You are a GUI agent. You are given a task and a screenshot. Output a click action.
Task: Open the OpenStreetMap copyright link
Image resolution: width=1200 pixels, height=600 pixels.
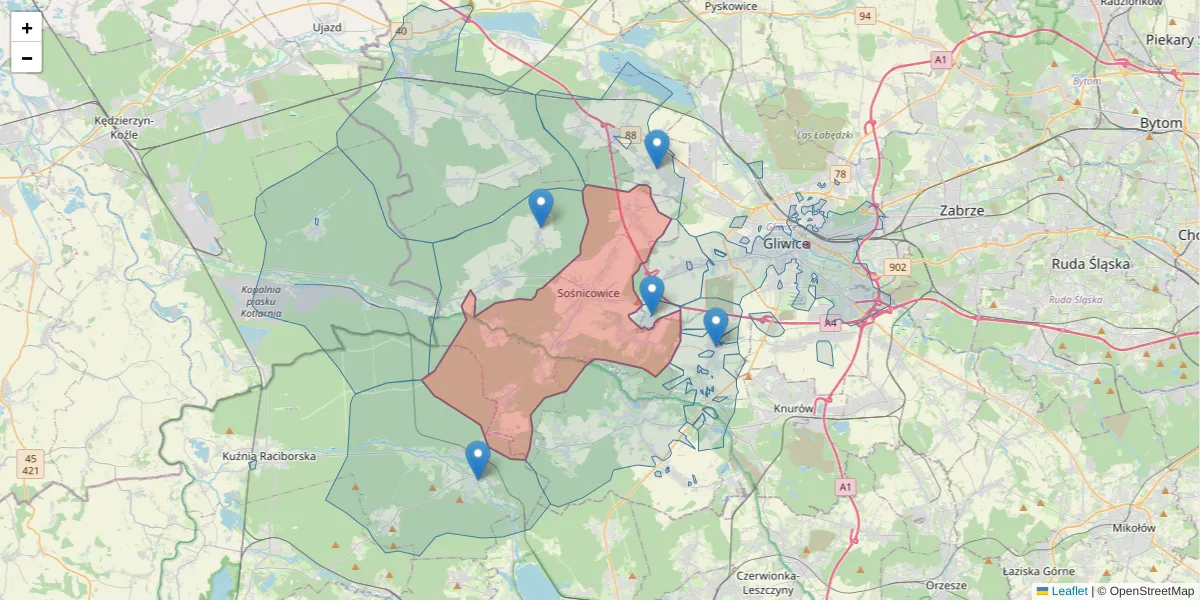[x=1152, y=591]
